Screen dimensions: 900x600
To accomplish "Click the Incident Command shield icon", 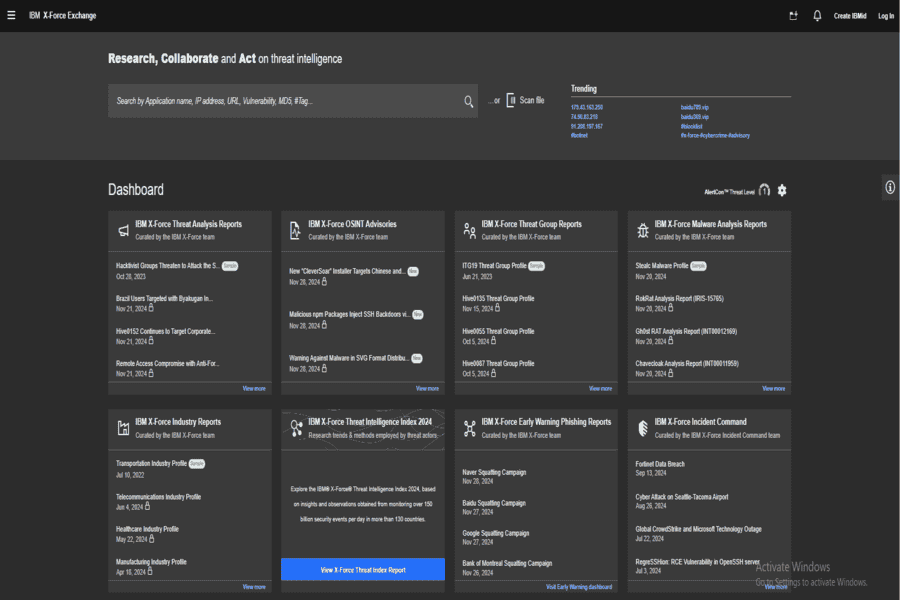I will (643, 428).
